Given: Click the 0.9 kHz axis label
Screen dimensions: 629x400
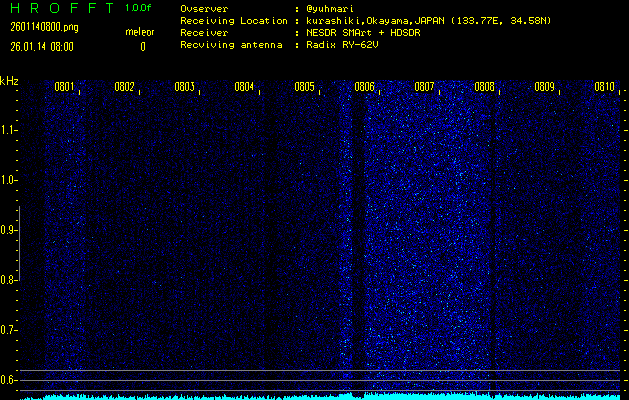Looking at the screenshot, I should point(7,230).
